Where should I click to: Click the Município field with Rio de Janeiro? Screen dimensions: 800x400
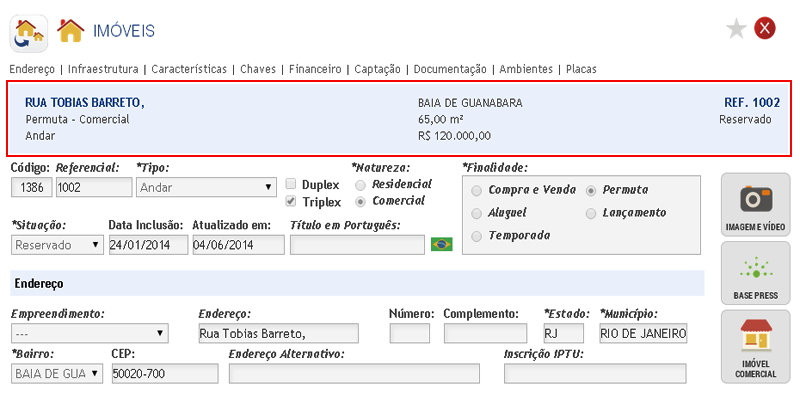tap(643, 333)
